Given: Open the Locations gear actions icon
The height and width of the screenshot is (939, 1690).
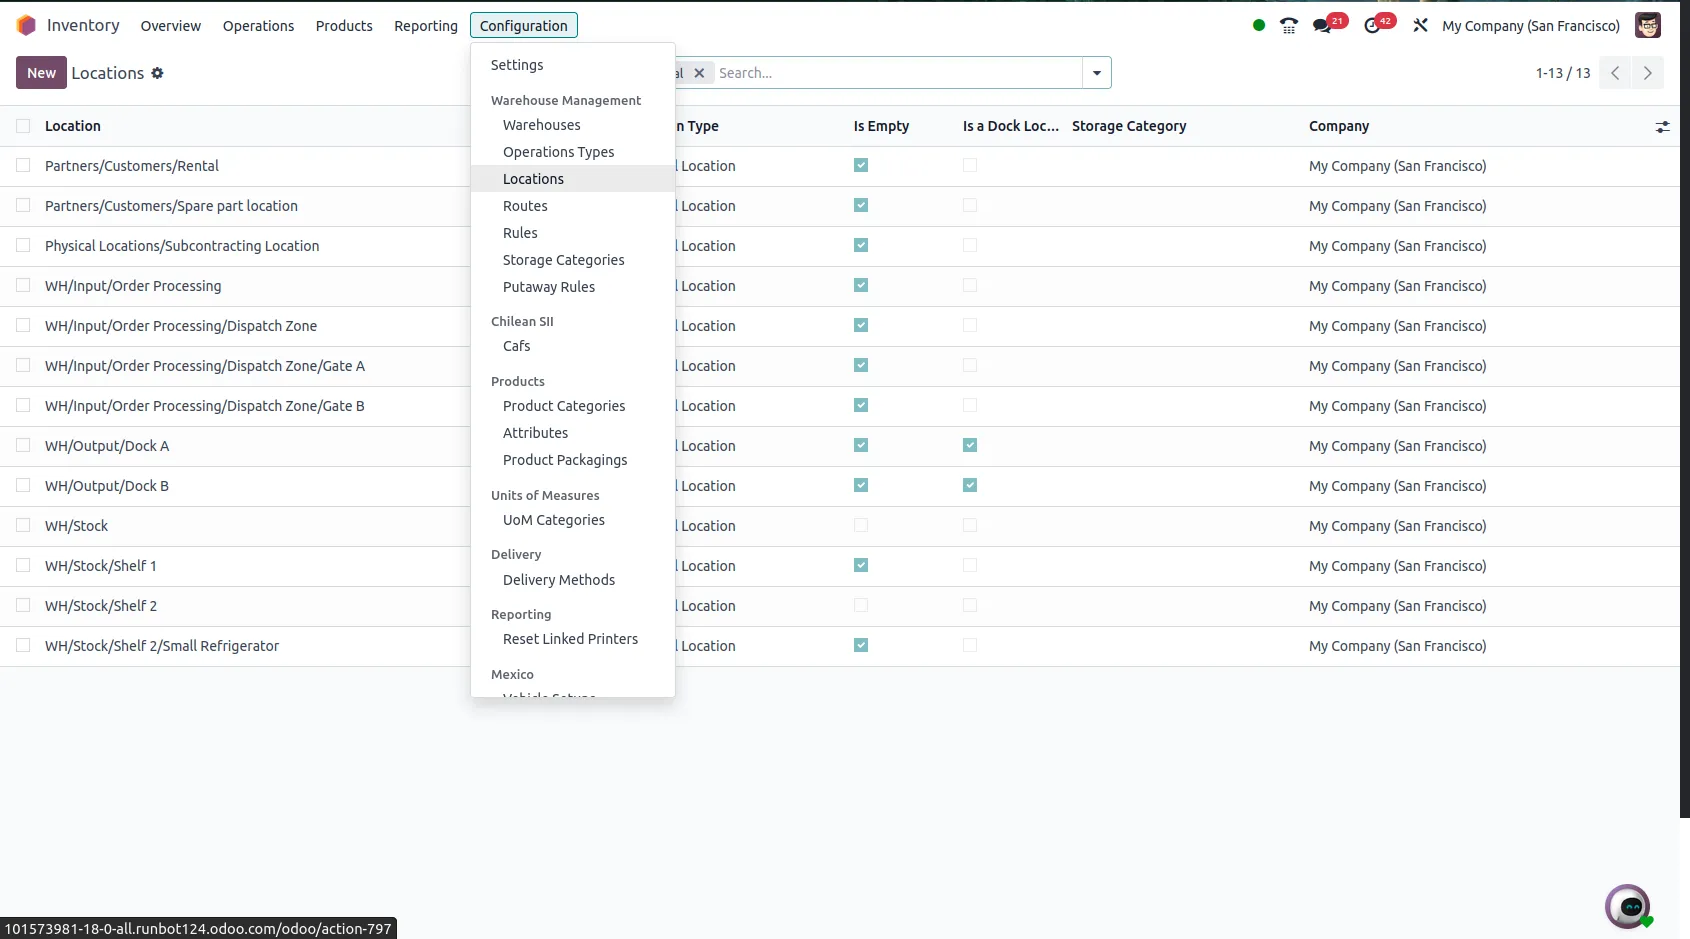Looking at the screenshot, I should (x=157, y=73).
